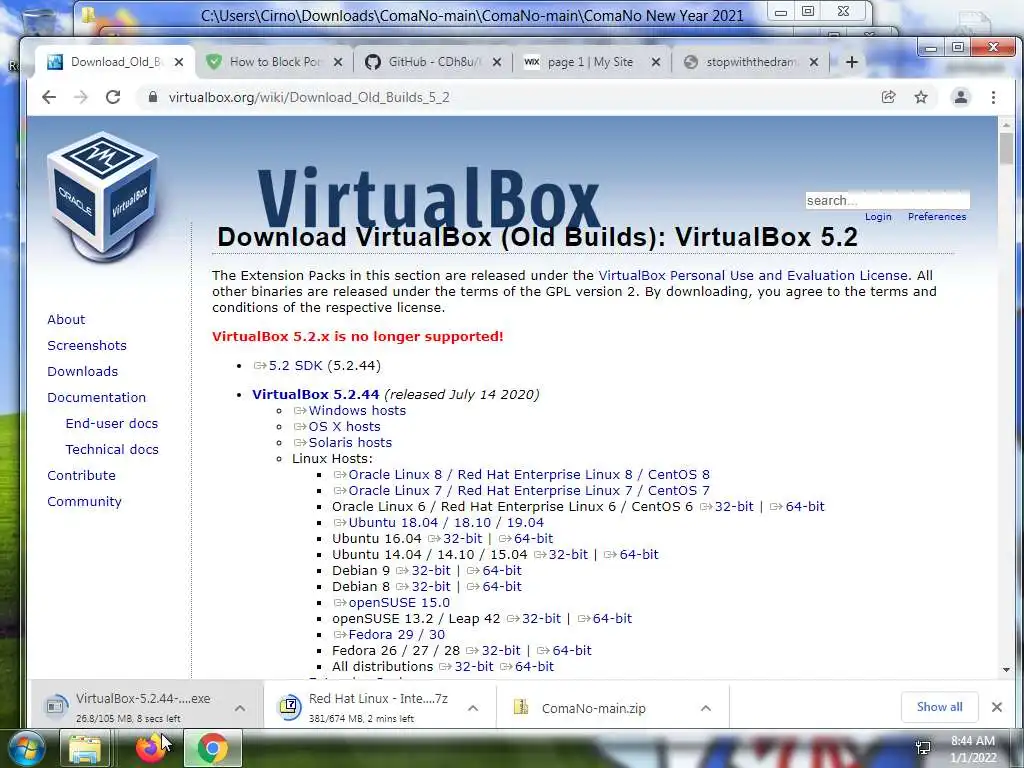
Task: Go back with the browser back arrow
Action: point(49,97)
